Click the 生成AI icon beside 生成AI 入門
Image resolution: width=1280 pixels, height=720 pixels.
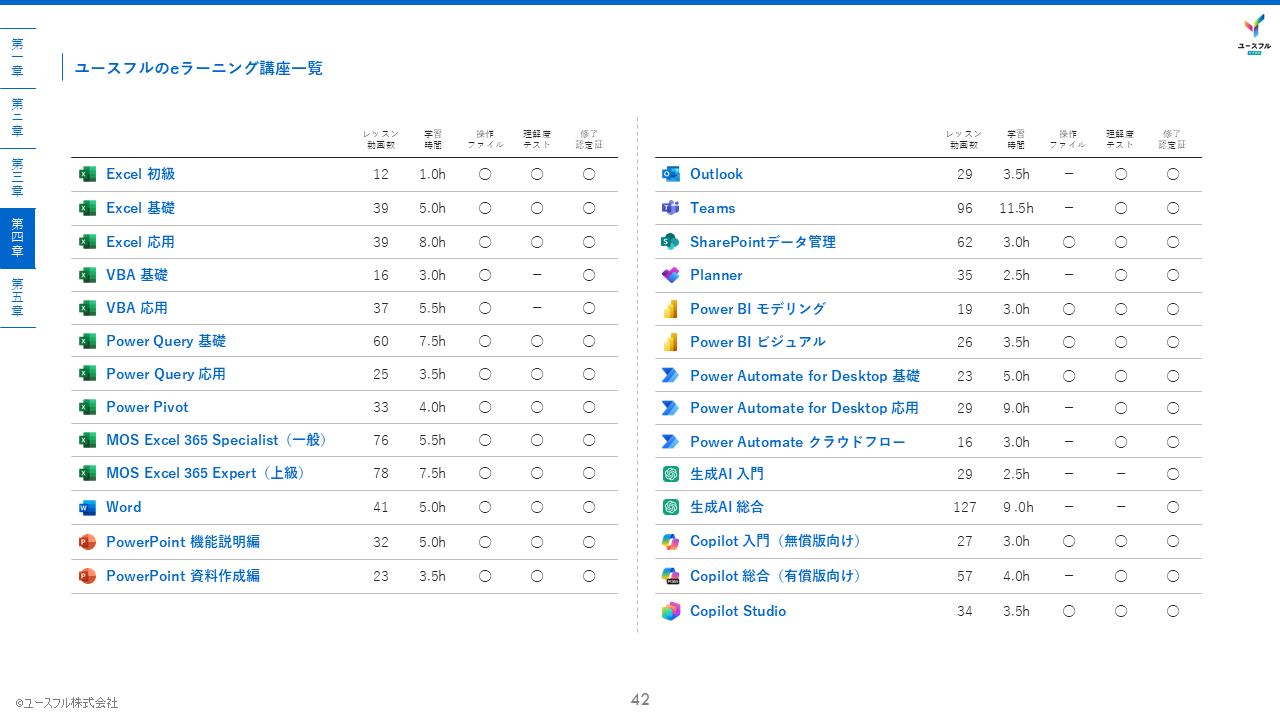pyautogui.click(x=670, y=474)
